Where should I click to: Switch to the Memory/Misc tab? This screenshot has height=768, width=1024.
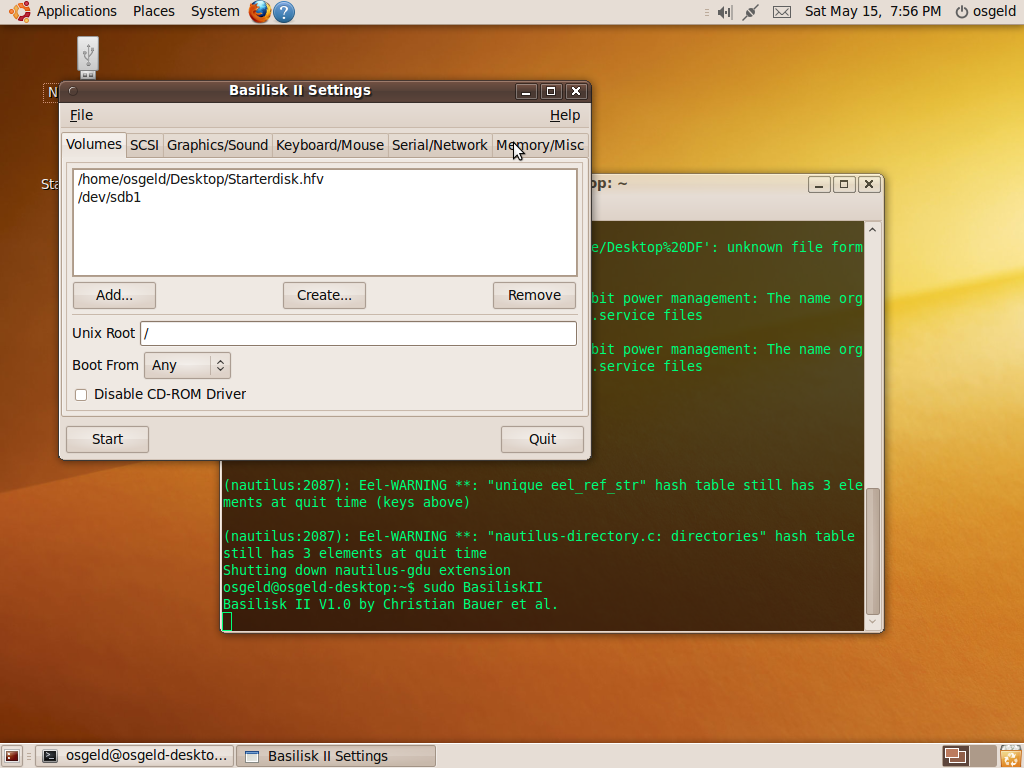tap(540, 145)
